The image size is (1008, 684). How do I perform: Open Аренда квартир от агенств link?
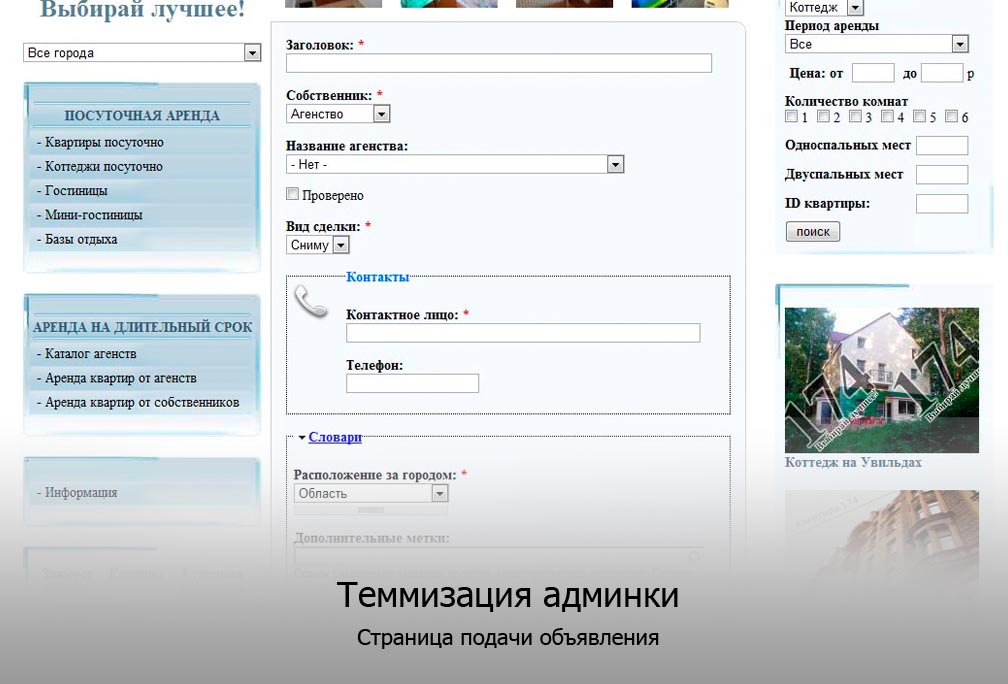coord(121,378)
